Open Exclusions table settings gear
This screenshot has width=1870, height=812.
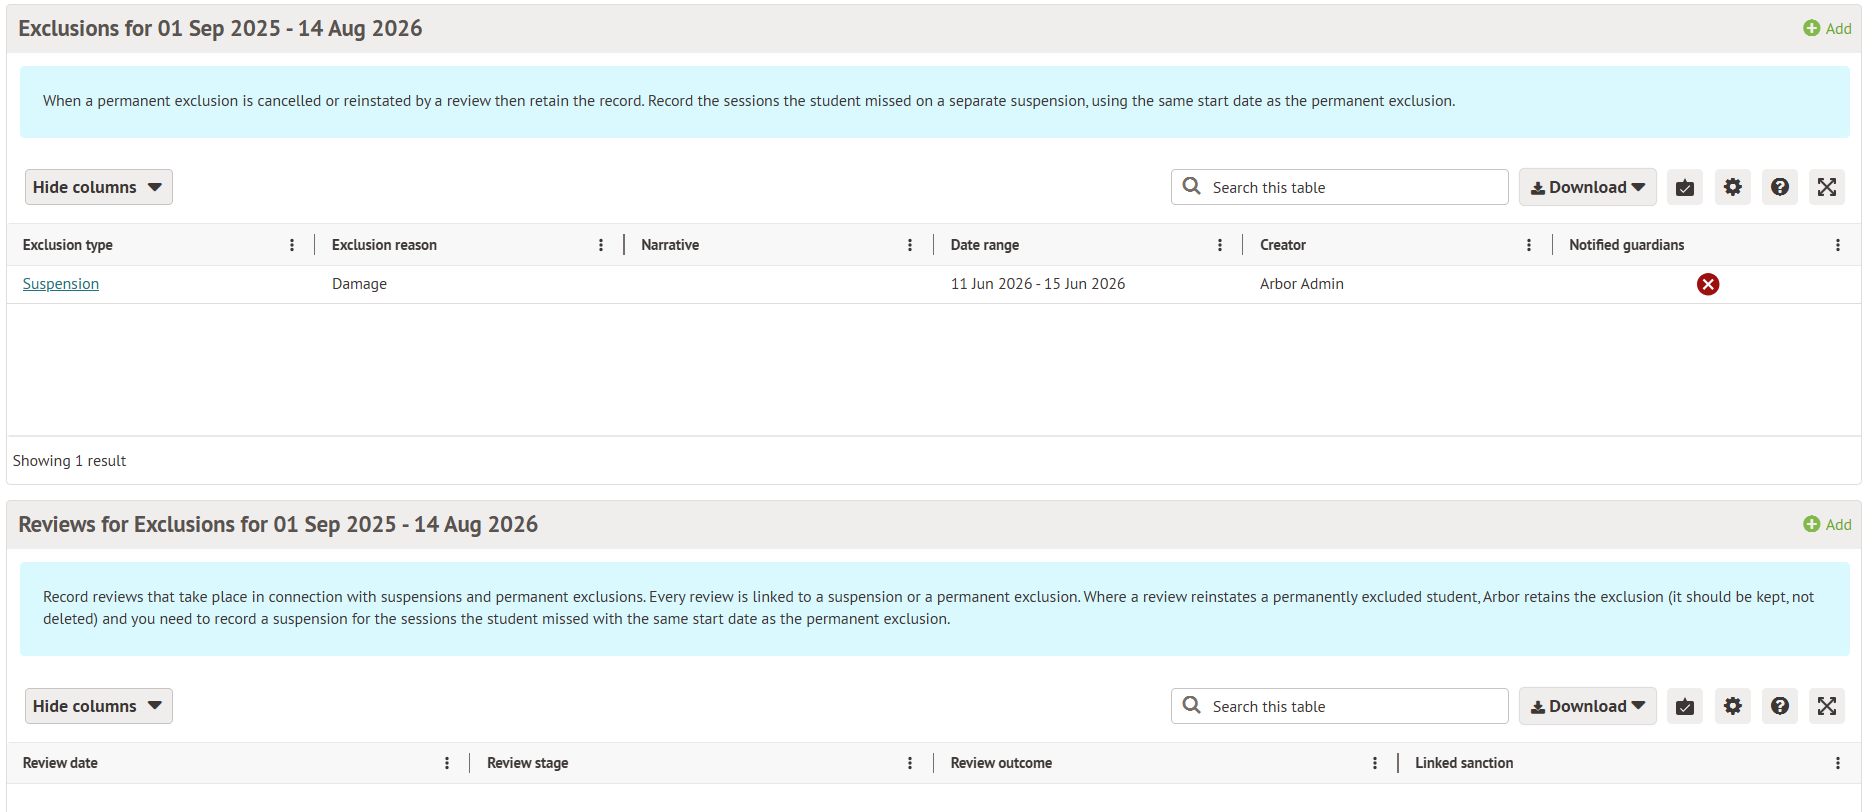1733,187
